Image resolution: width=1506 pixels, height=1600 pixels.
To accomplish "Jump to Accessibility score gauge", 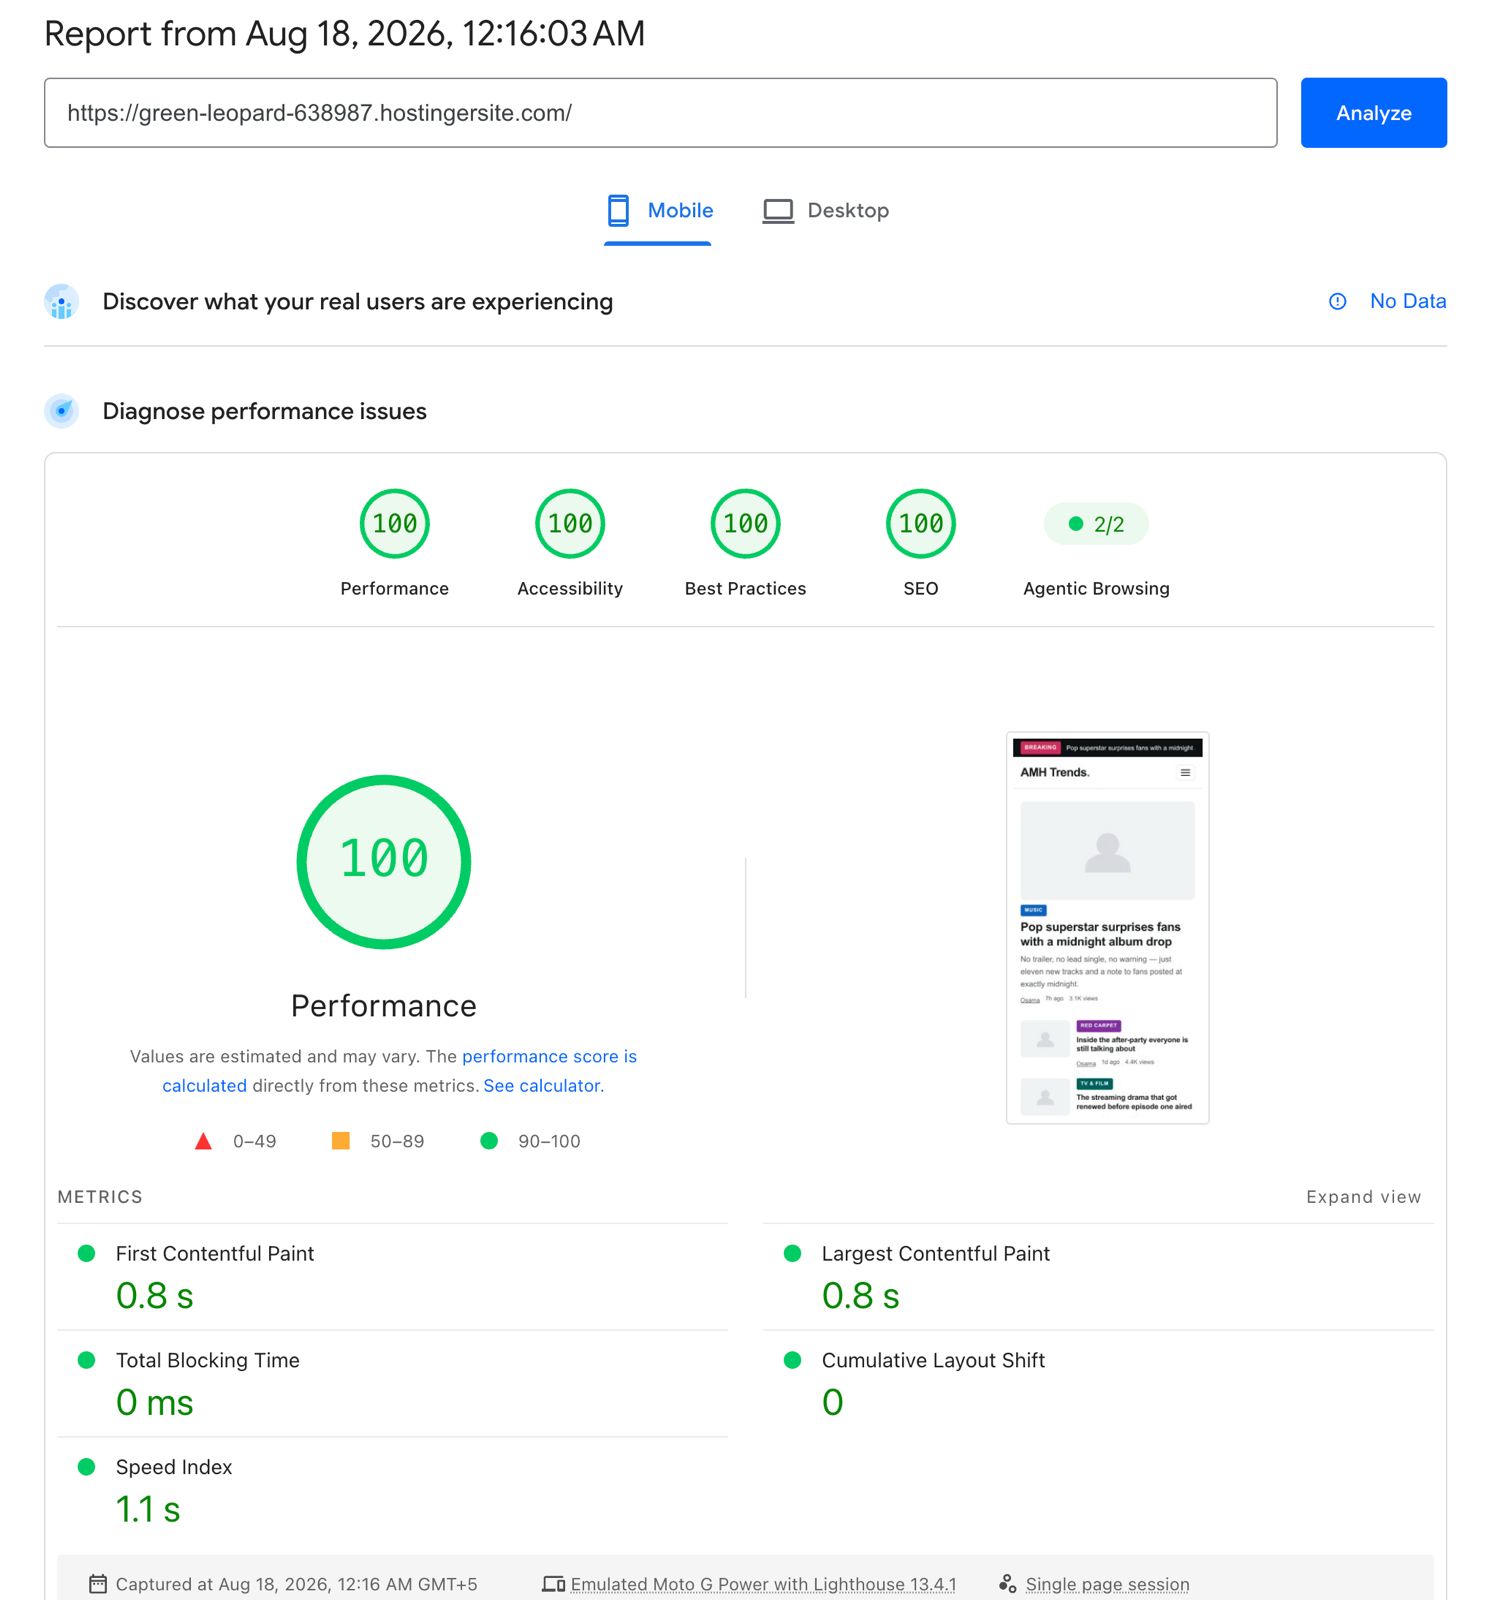I will pyautogui.click(x=570, y=523).
